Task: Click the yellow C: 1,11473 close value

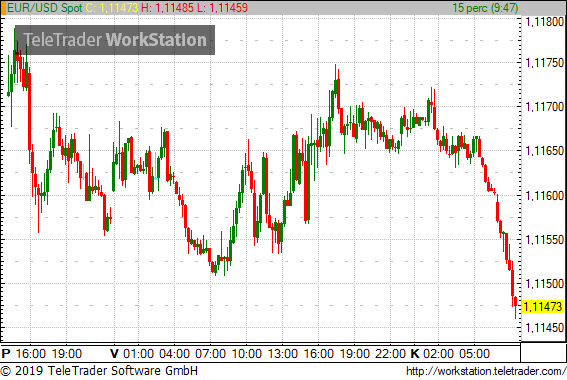Action: click(112, 8)
